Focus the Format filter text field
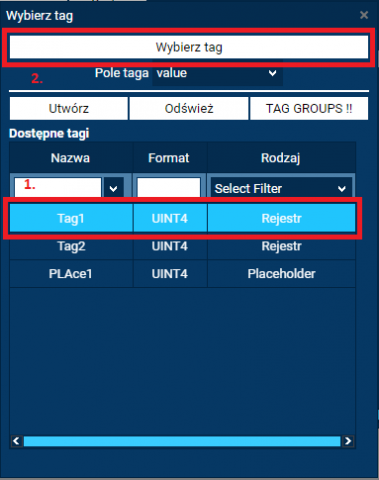This screenshot has height=480, width=379. pyautogui.click(x=169, y=187)
